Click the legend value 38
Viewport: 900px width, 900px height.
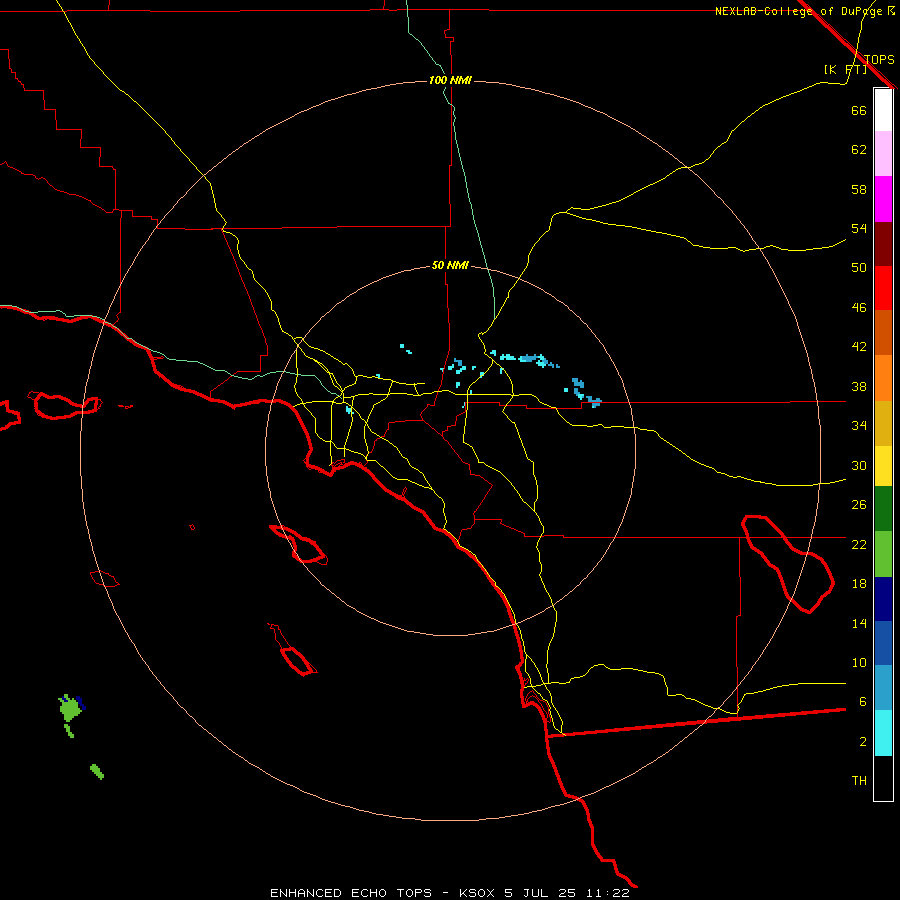point(859,386)
